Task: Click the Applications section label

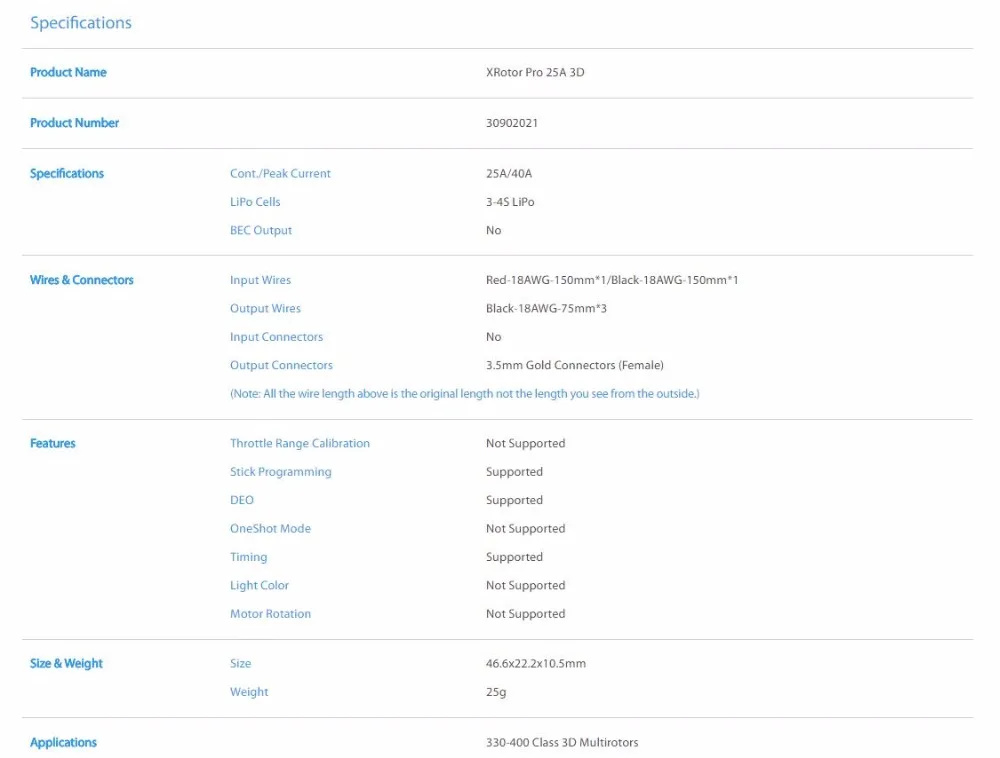Action: coord(63,743)
